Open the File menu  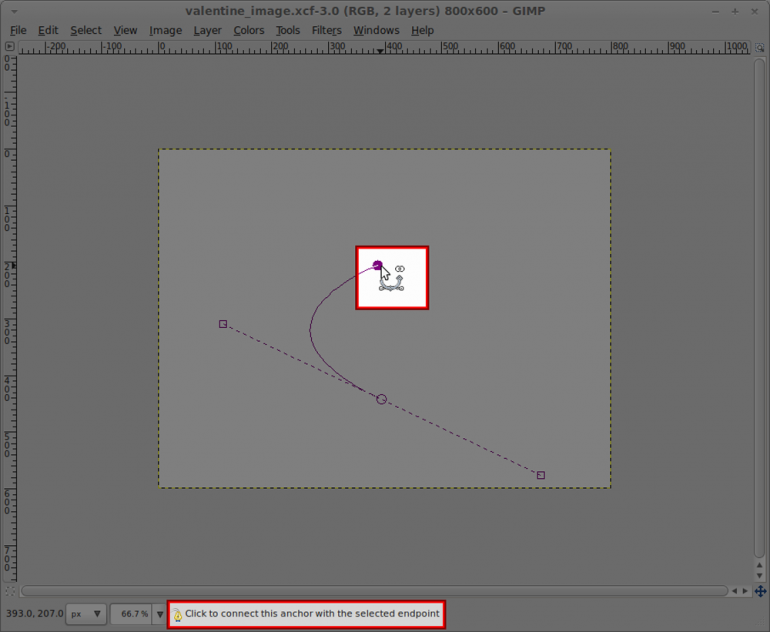pyautogui.click(x=18, y=30)
